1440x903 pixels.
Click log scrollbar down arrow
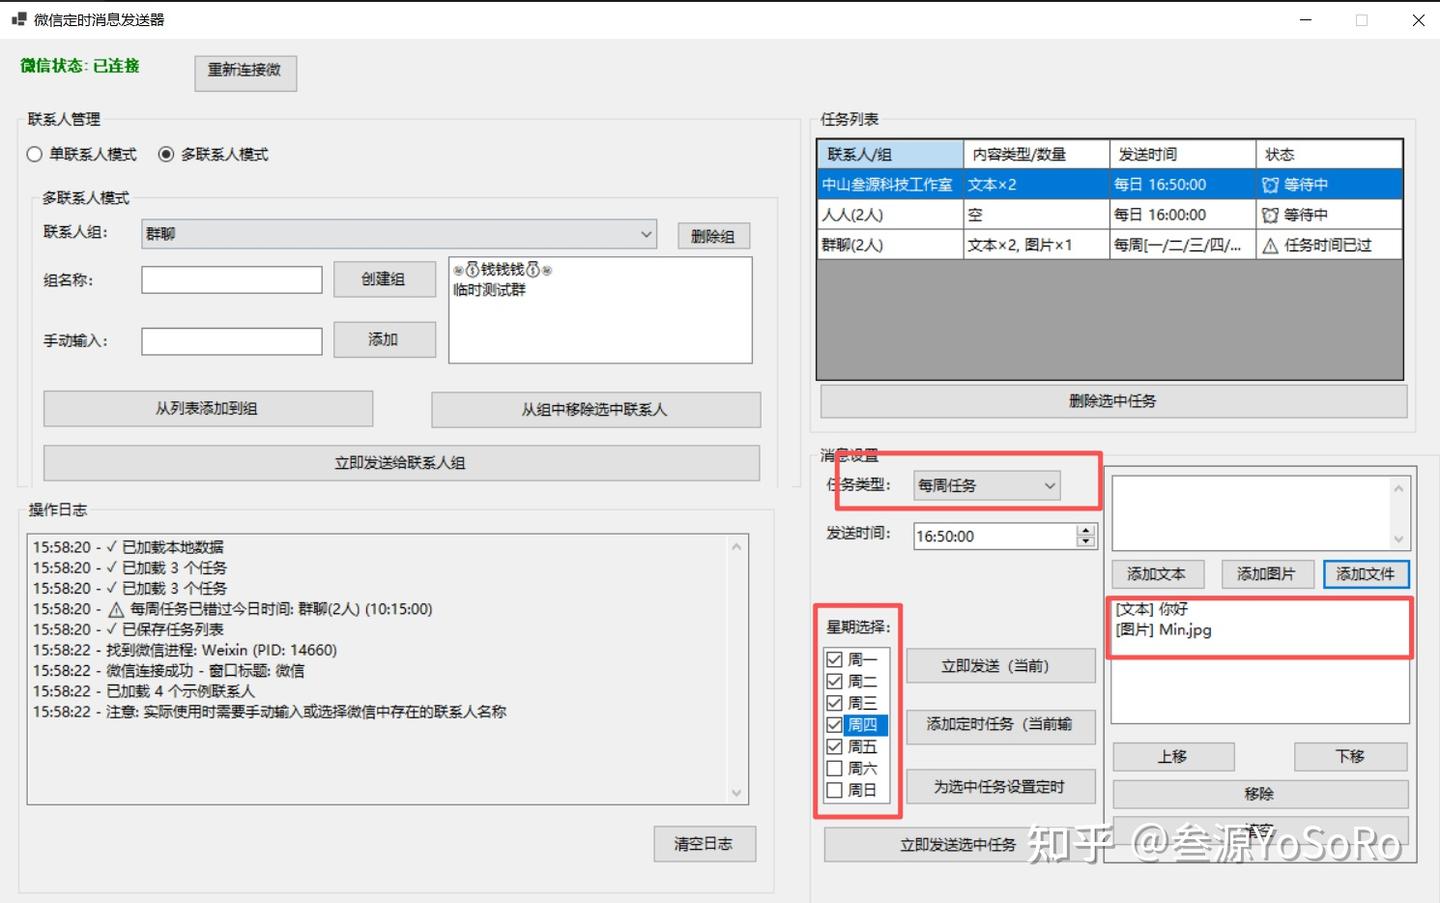click(x=737, y=793)
